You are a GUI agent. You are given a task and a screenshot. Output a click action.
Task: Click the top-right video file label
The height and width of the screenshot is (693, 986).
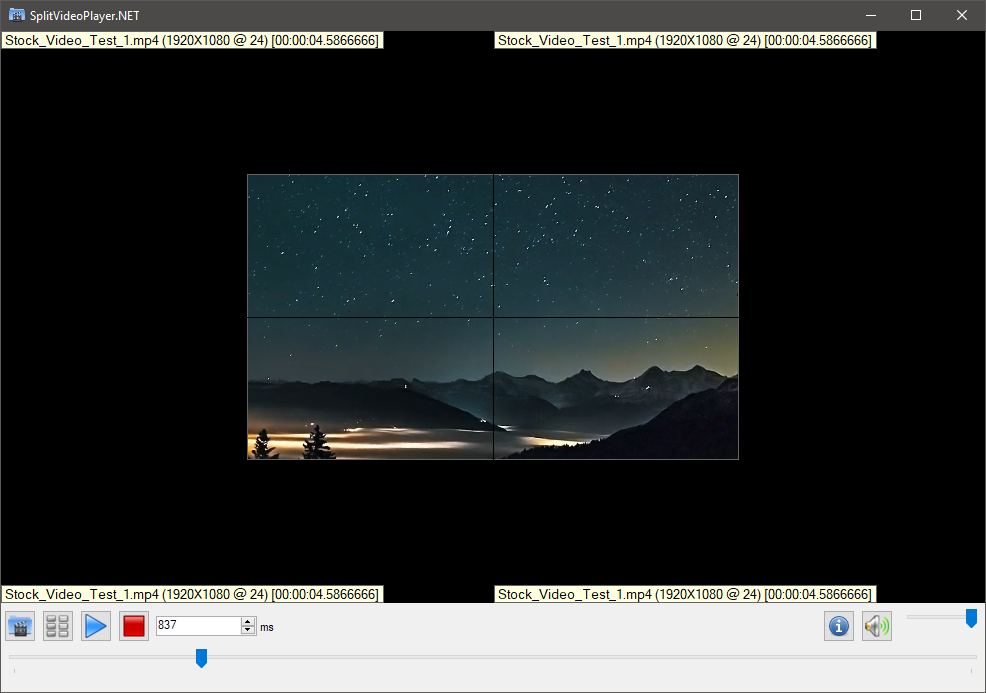click(684, 41)
